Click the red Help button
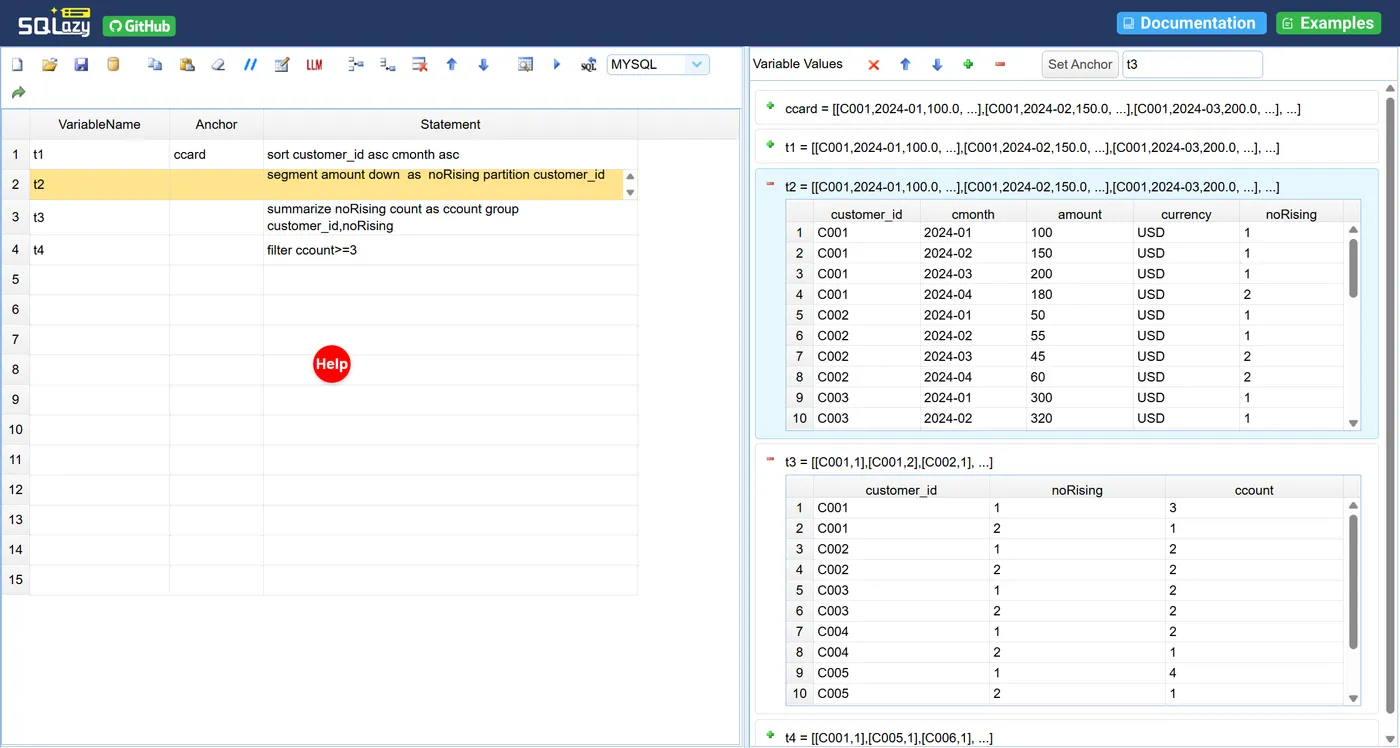The width and height of the screenshot is (1400, 748). coord(332,364)
